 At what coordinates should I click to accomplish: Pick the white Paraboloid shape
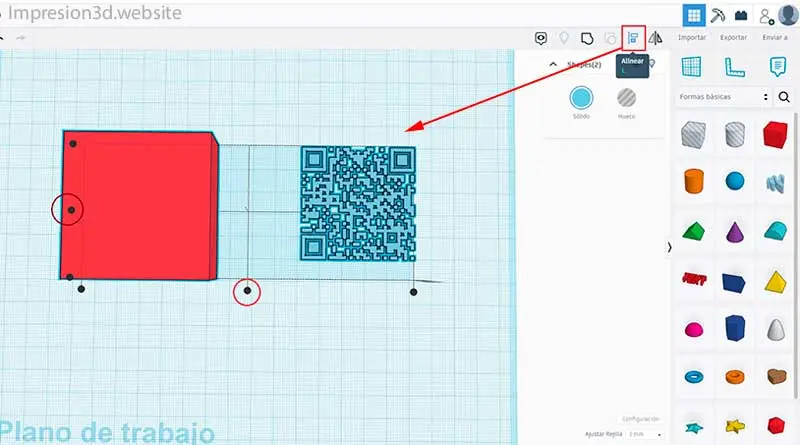pos(776,329)
